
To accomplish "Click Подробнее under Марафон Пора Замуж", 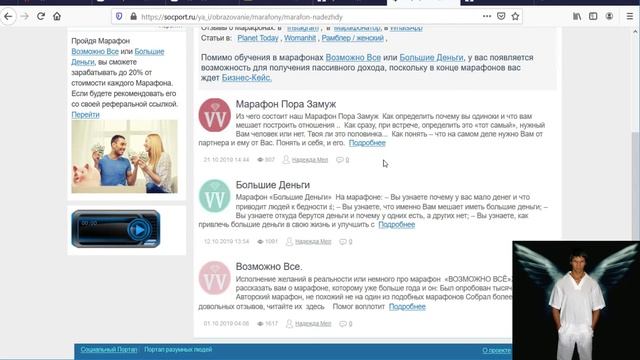I will point(367,143).
